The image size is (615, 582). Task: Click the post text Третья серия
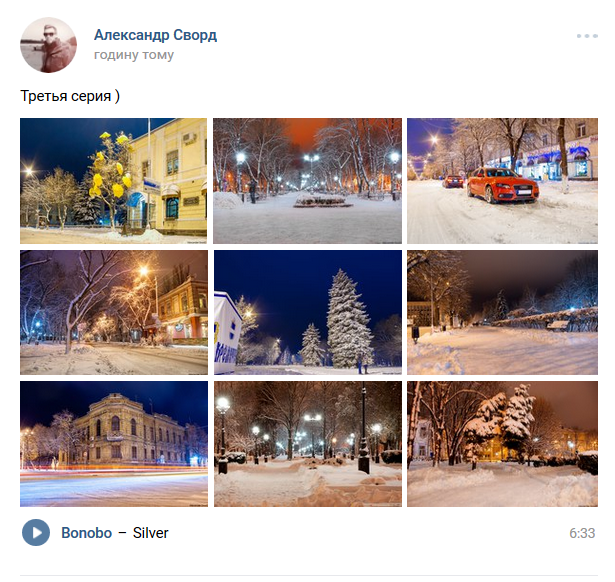(70, 96)
